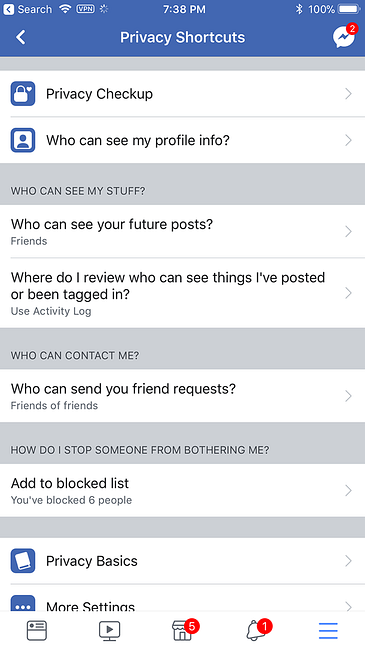Viewport: 365px width, 650px height.
Task: Expand chevron for Add to blocked list
Action: click(348, 490)
